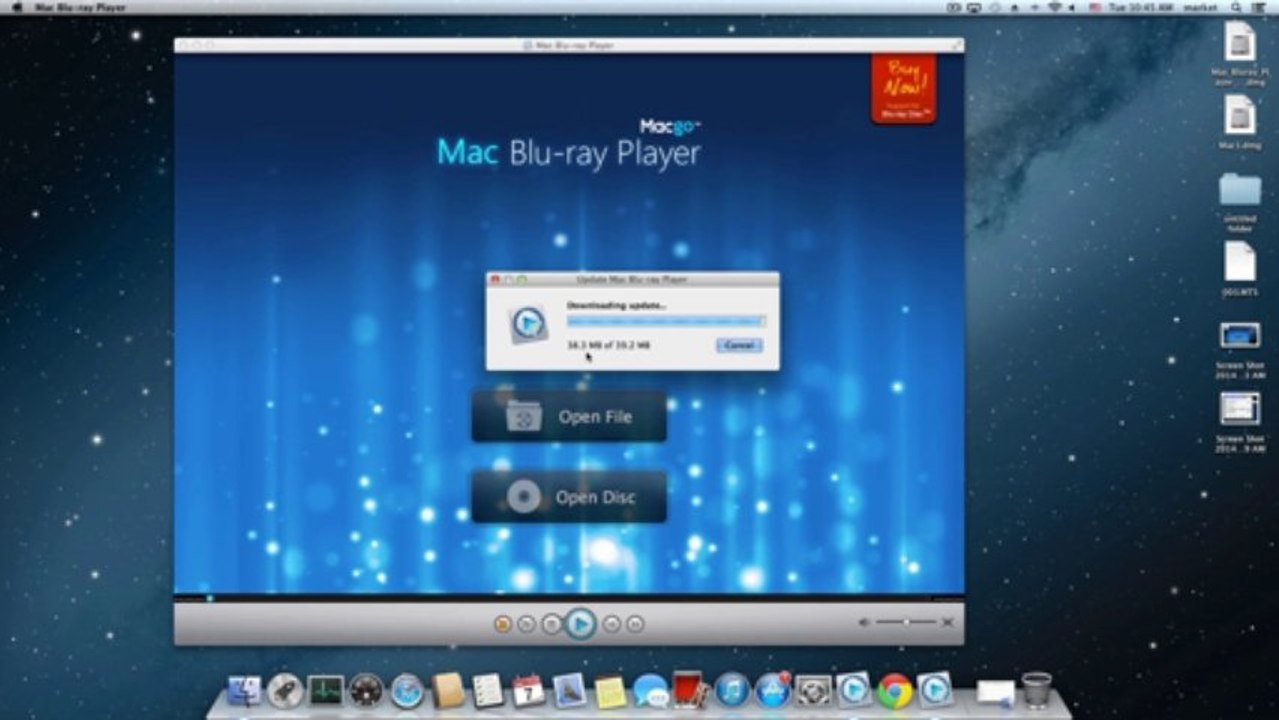
Task: Open the Mac Blu-ray Player menu
Action: pos(82,7)
